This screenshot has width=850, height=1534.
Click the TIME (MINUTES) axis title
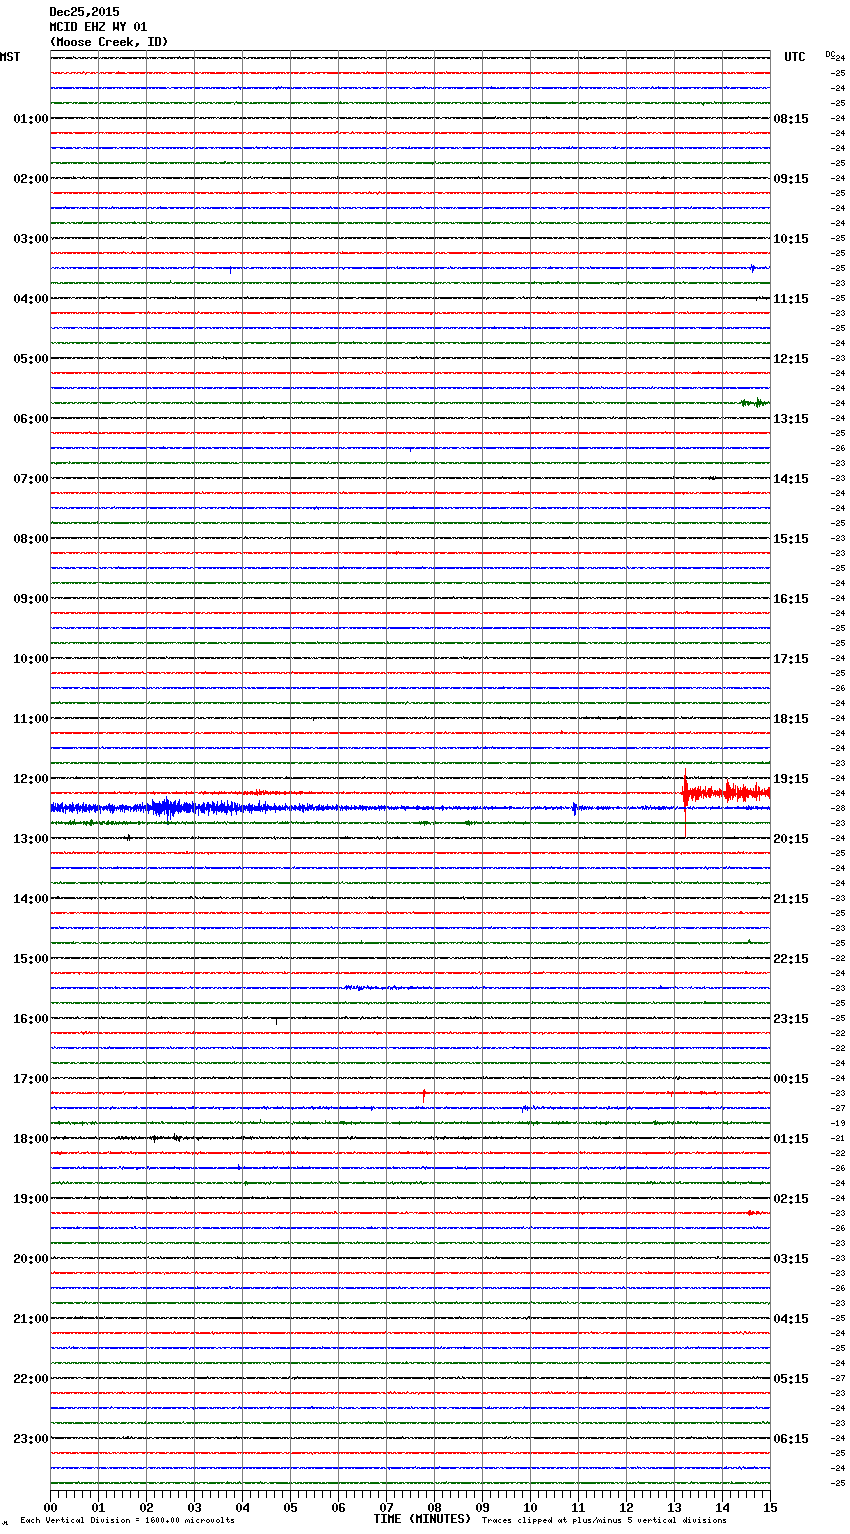point(422,1519)
